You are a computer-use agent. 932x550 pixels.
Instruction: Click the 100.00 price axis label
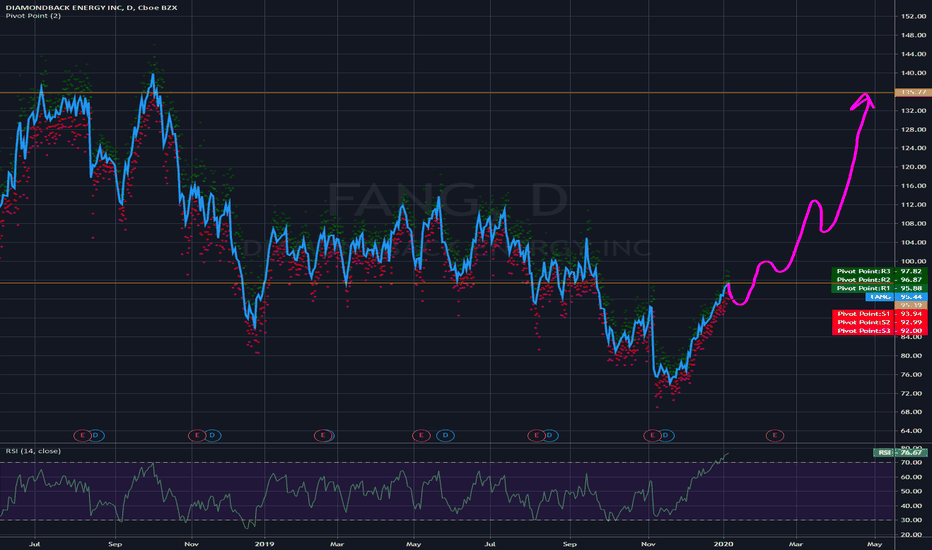[914, 262]
